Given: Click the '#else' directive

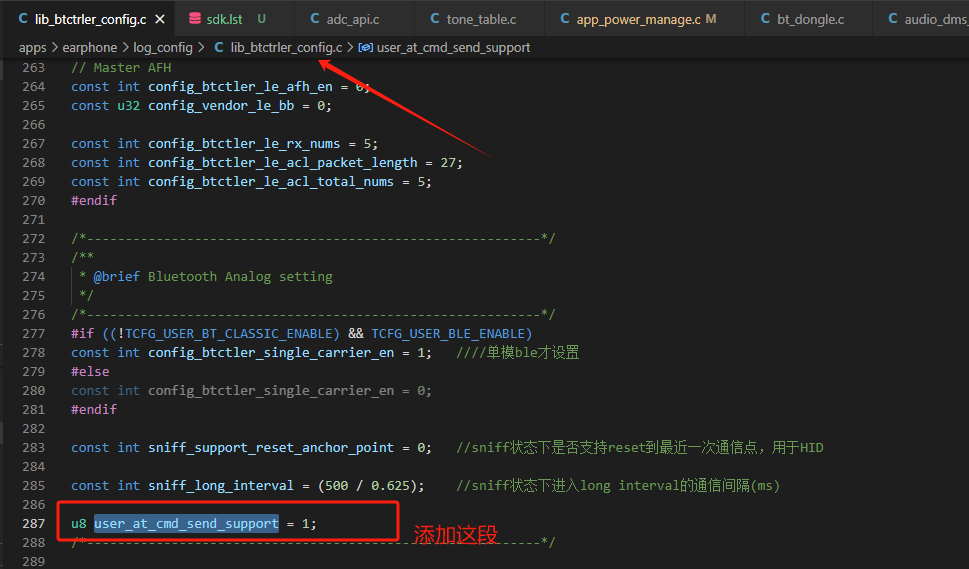Looking at the screenshot, I should tap(90, 371).
